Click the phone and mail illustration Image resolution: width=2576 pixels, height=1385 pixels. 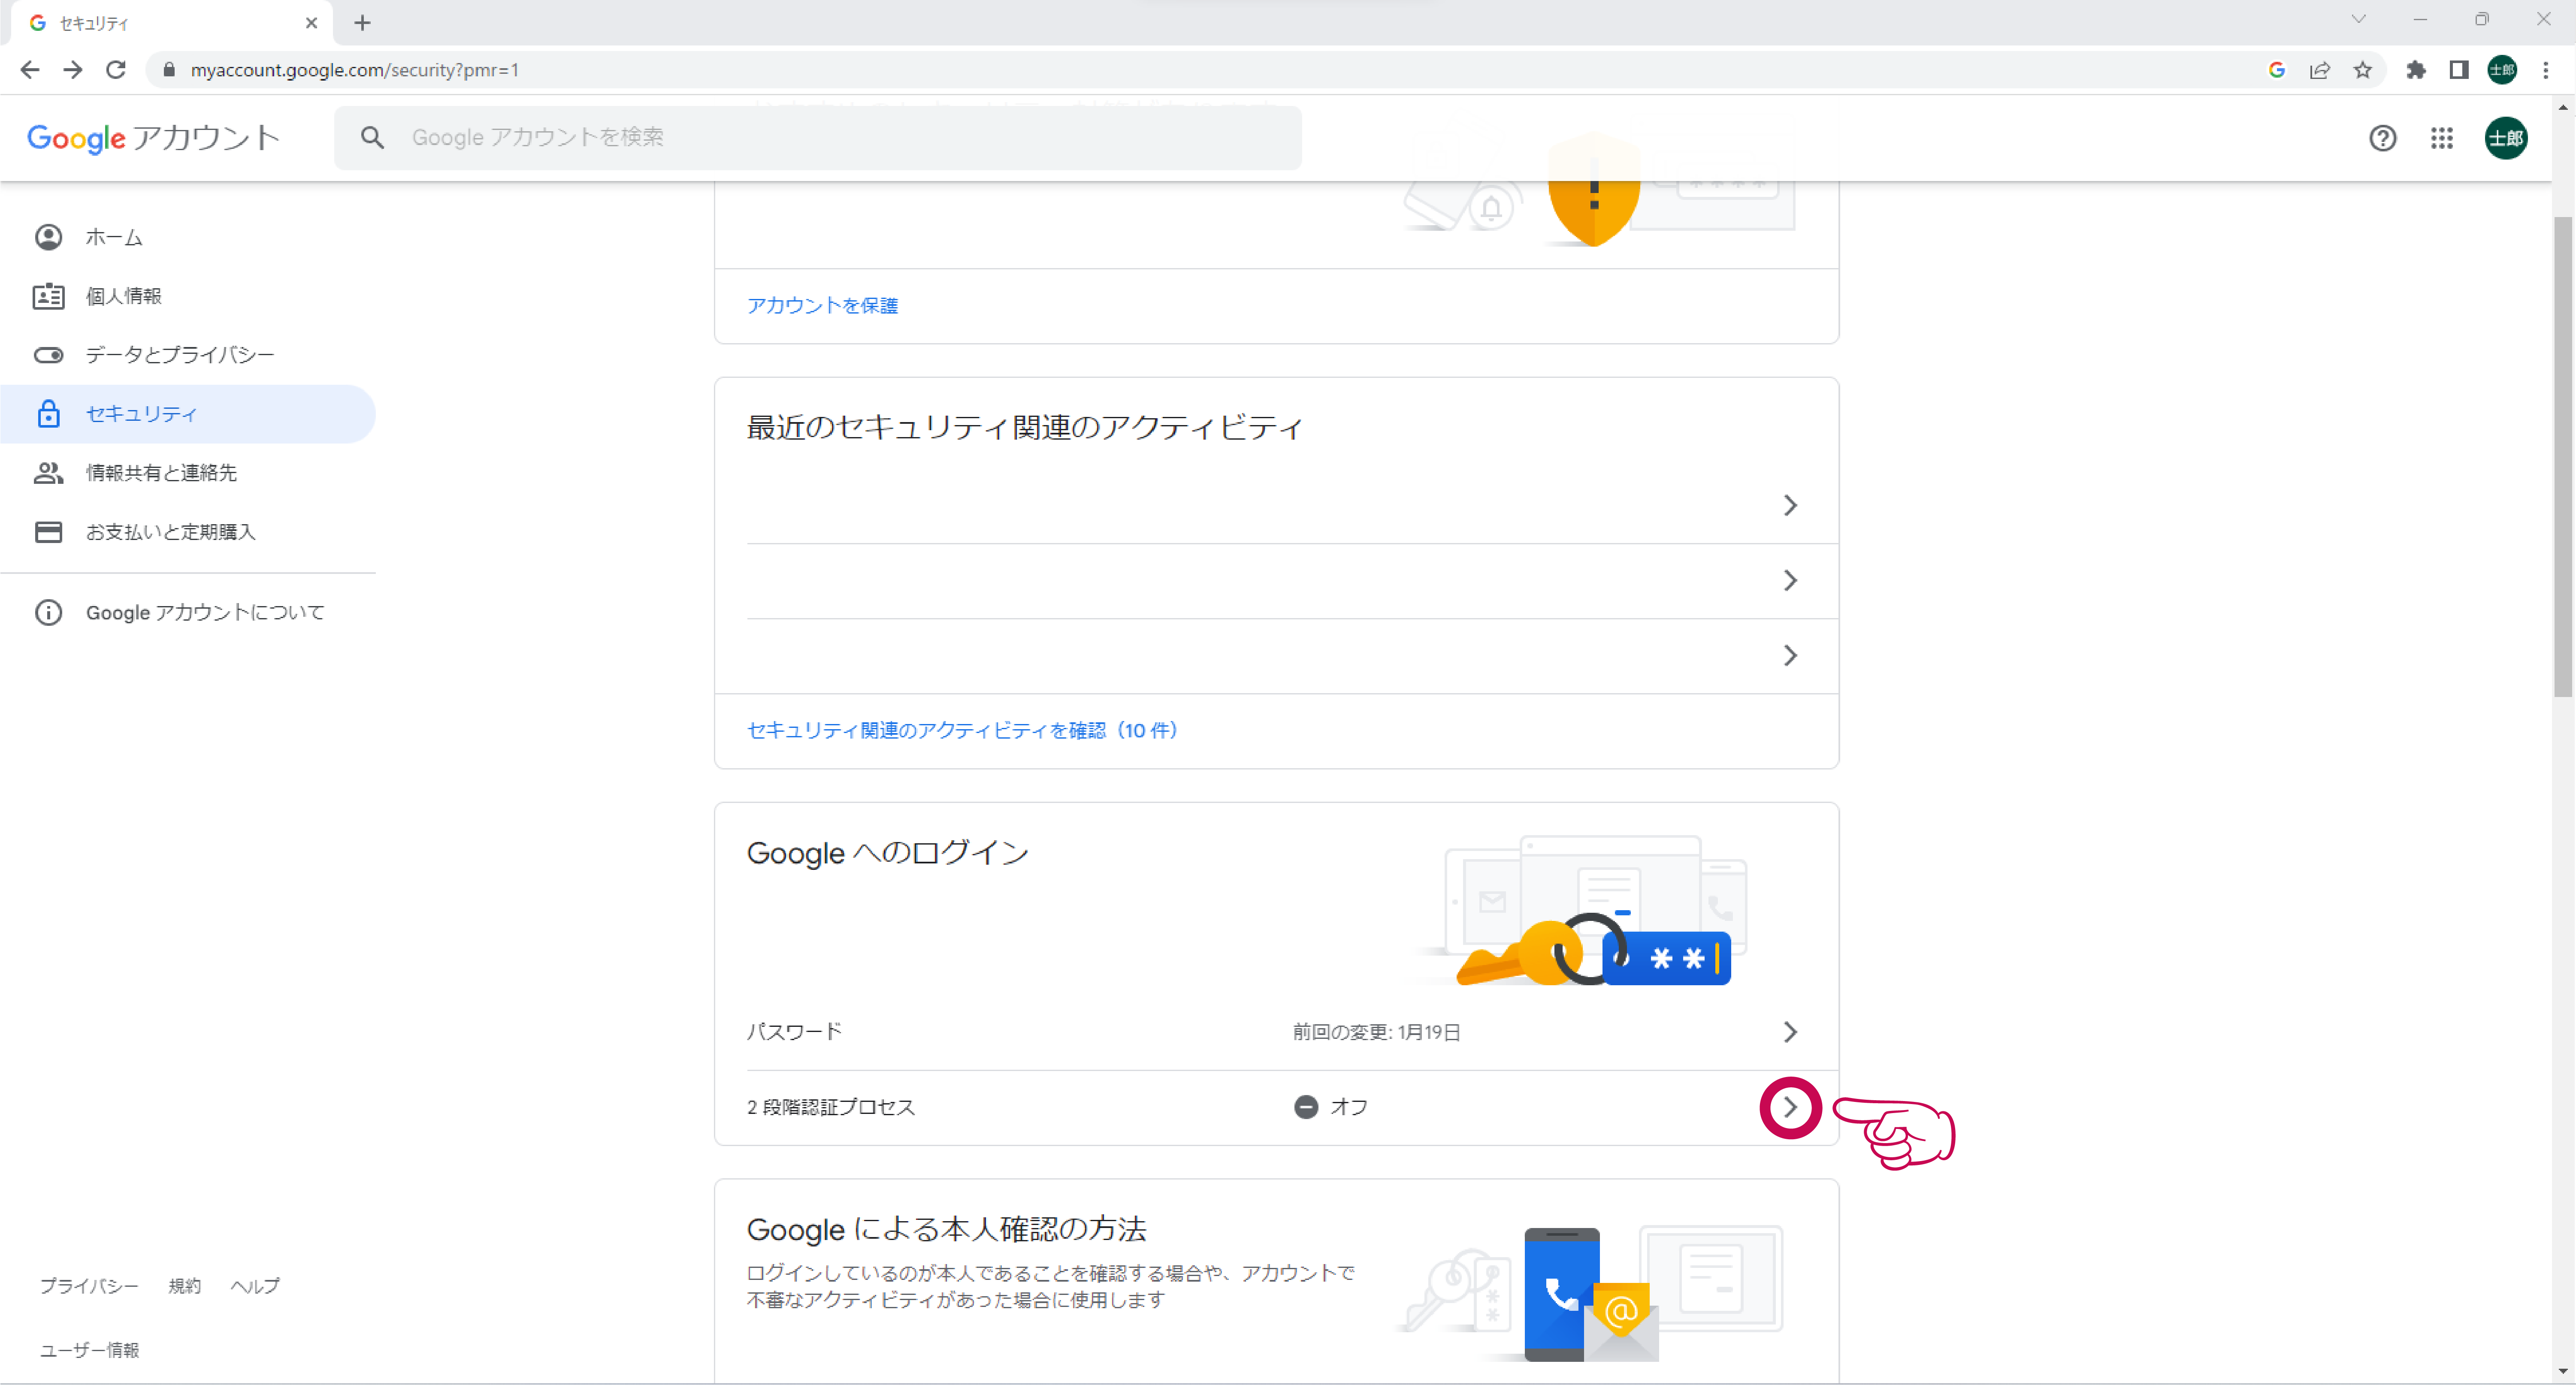click(x=1590, y=1293)
